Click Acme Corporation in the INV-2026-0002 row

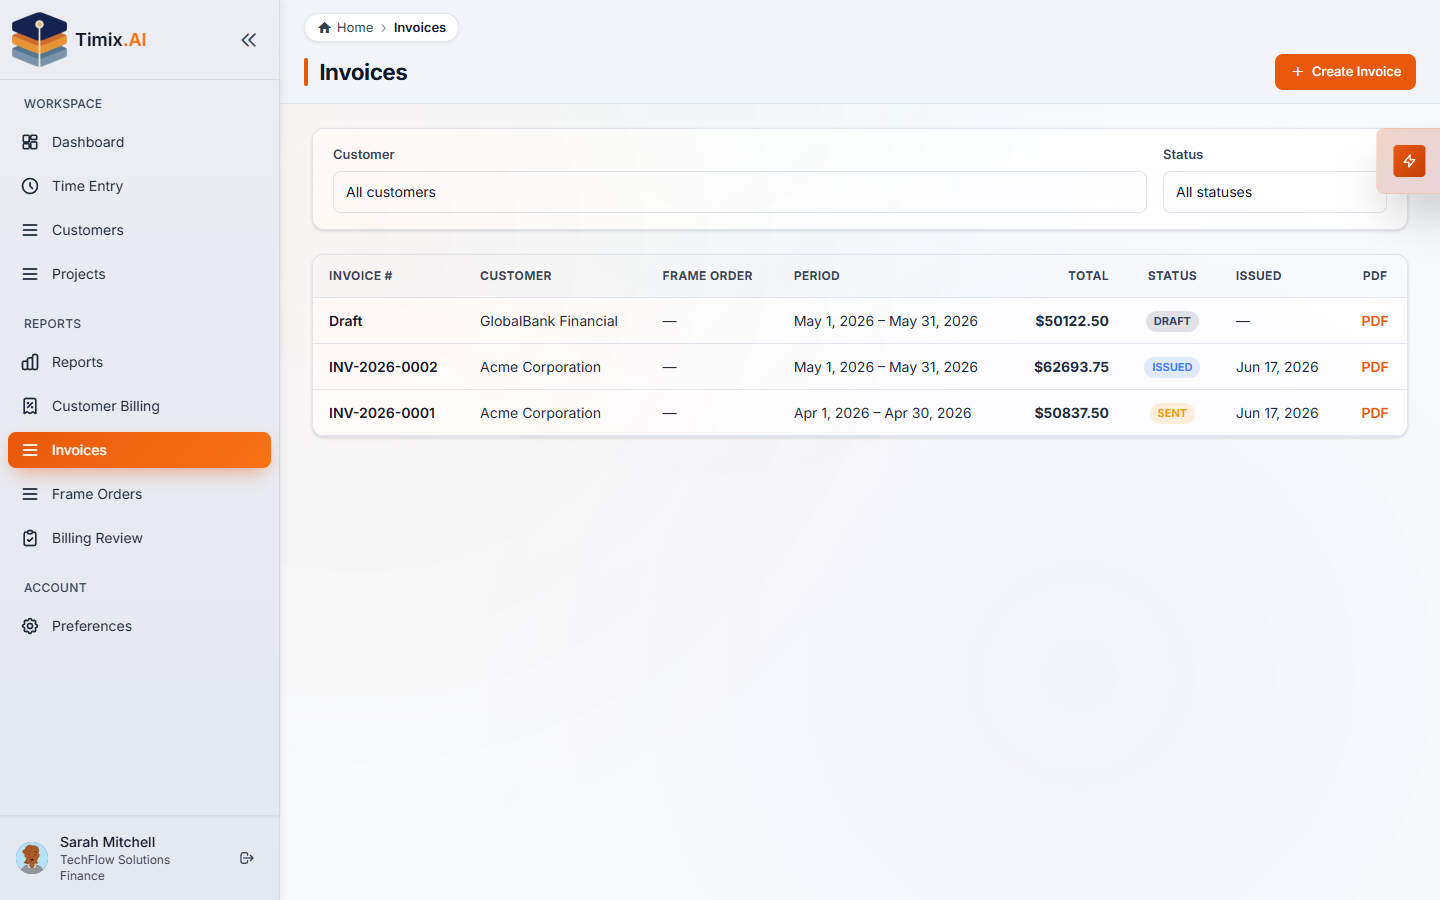pos(540,367)
